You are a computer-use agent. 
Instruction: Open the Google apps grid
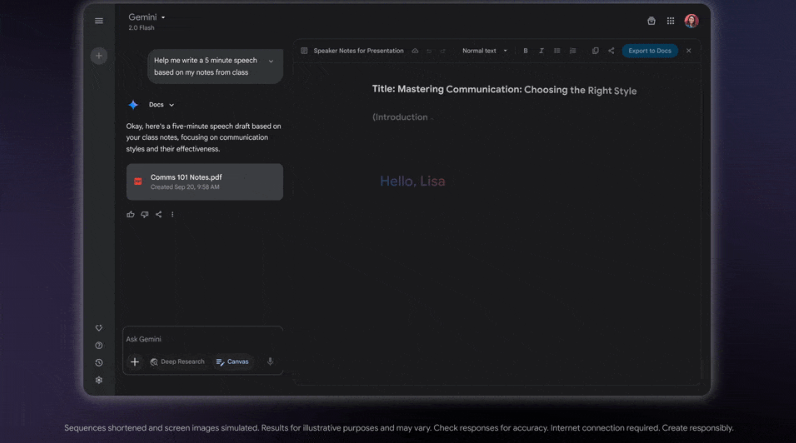[x=671, y=21]
